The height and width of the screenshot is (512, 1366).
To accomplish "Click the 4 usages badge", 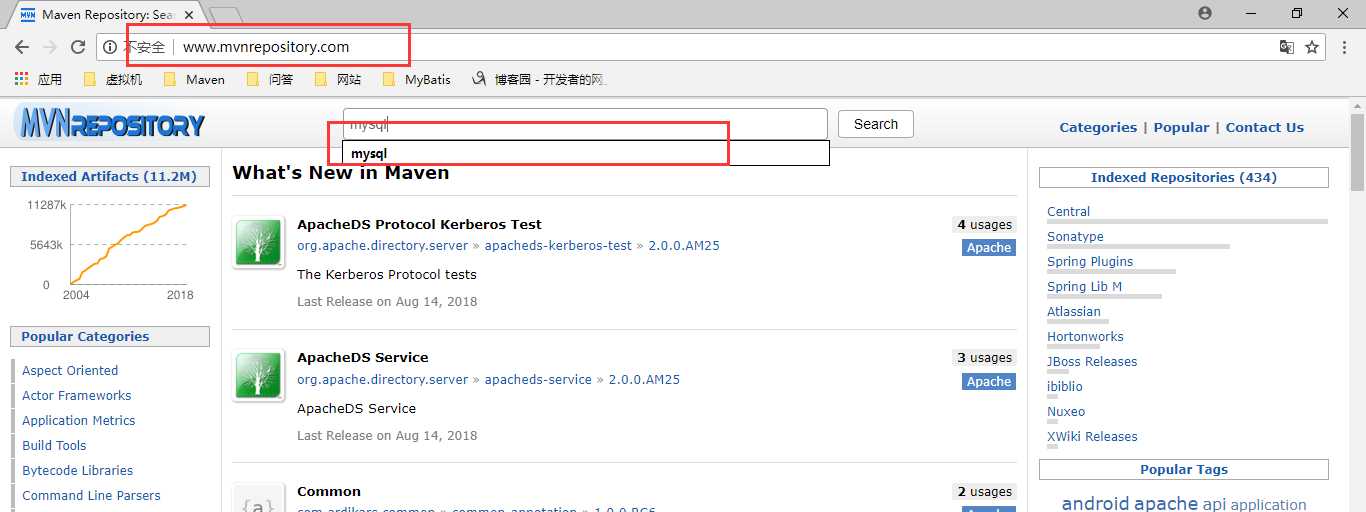I will (x=985, y=225).
